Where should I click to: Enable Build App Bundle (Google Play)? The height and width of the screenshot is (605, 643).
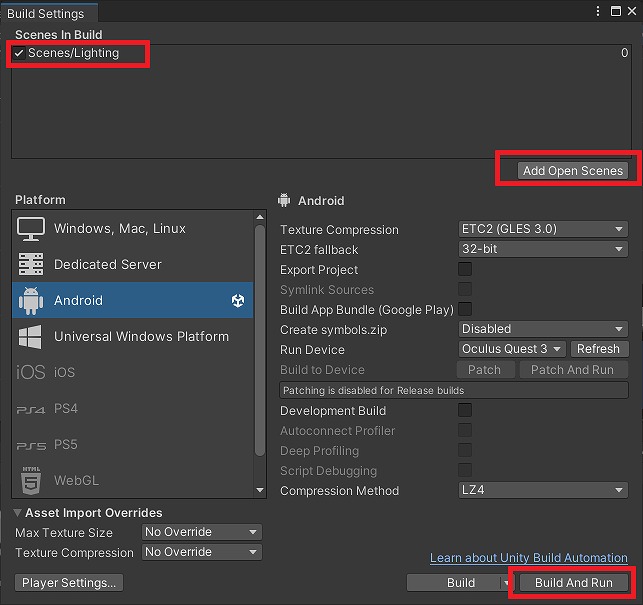click(x=465, y=309)
